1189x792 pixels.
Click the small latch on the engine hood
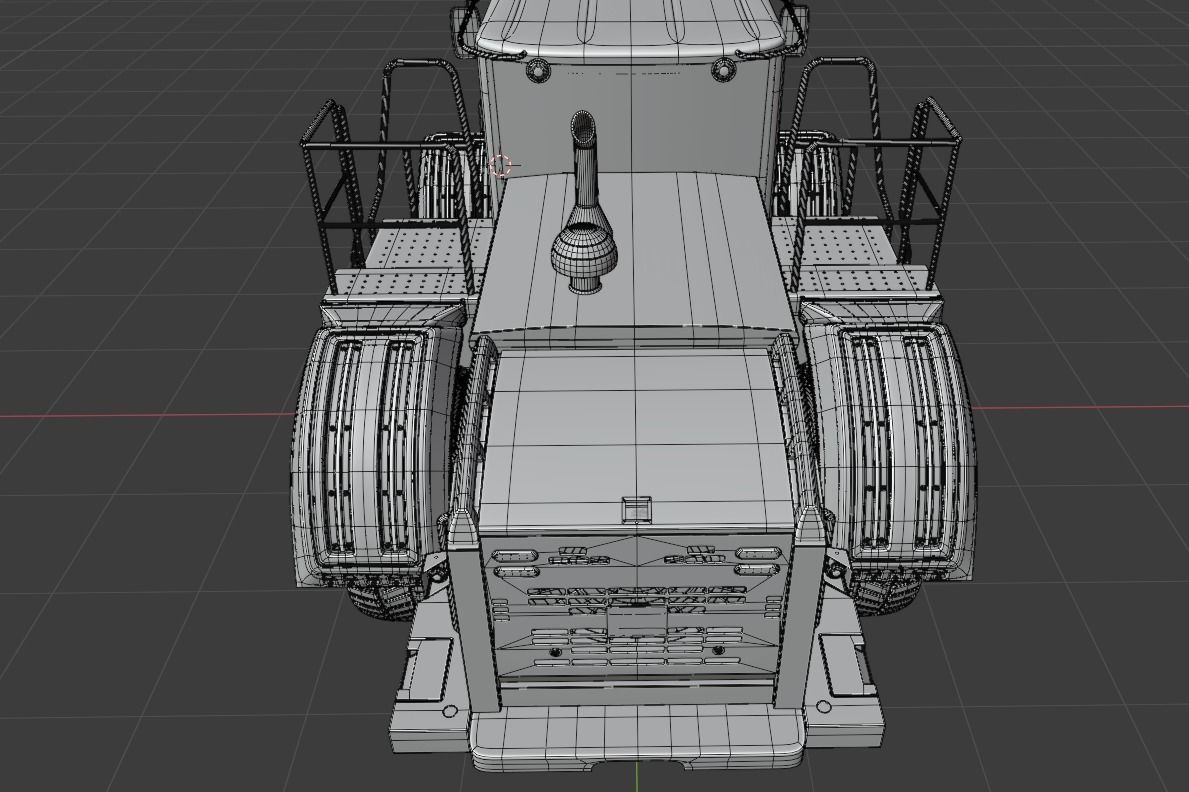[636, 508]
